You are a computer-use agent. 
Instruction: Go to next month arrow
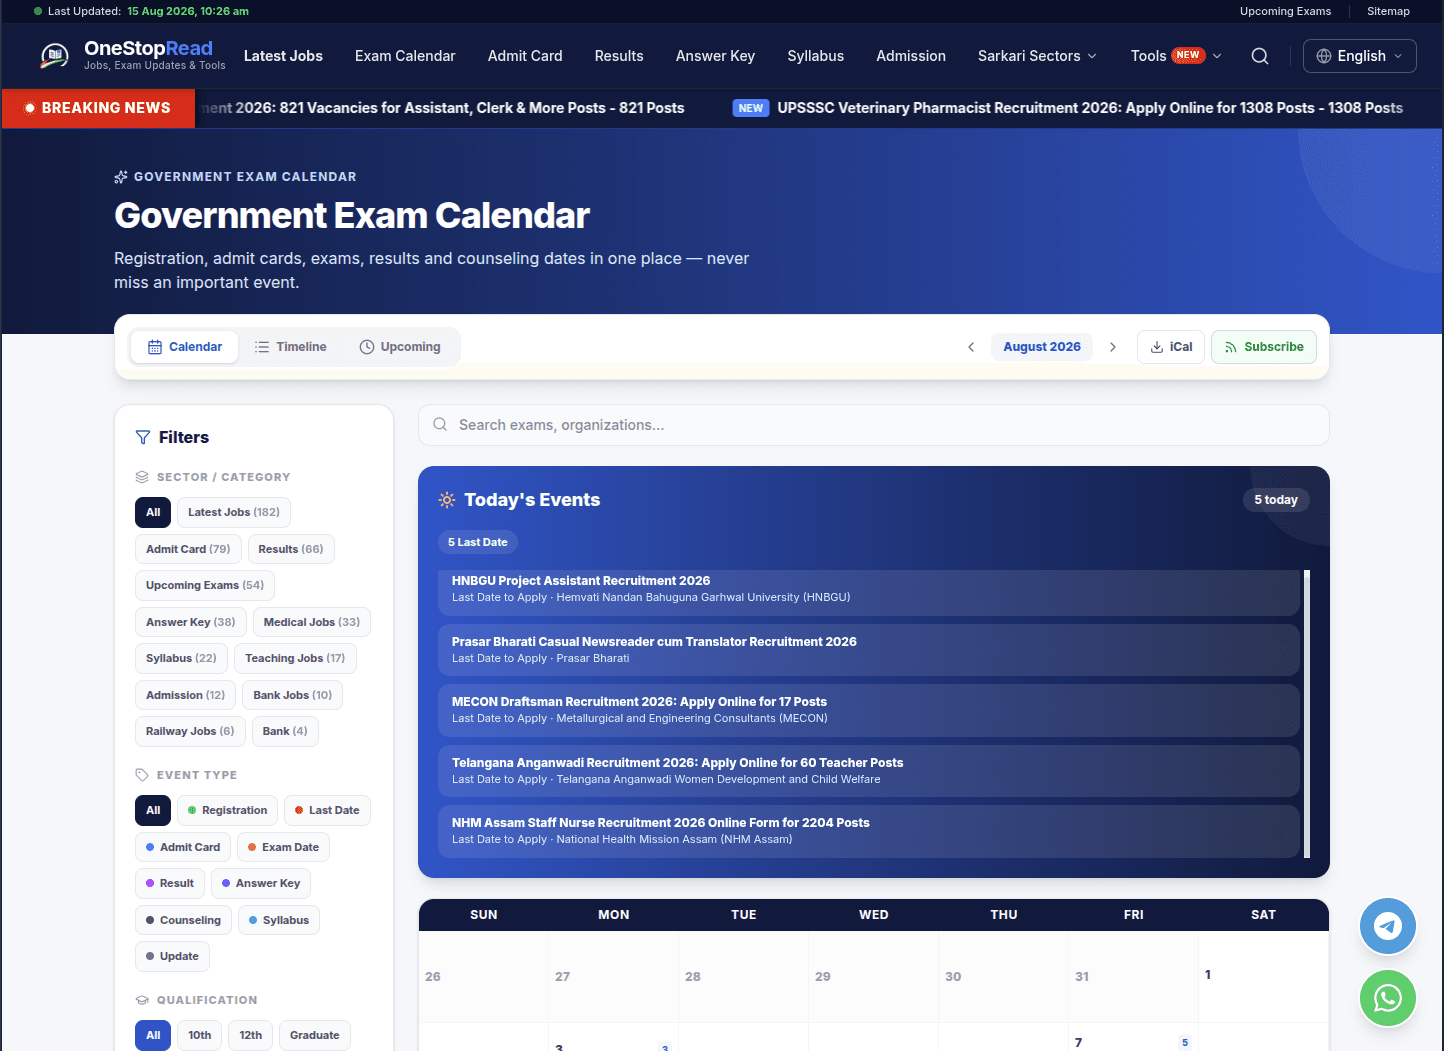tap(1113, 347)
